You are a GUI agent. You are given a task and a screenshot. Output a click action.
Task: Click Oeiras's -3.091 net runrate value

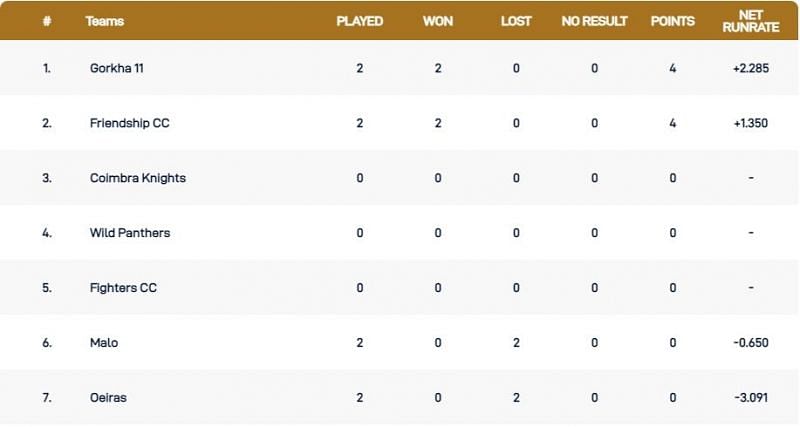click(x=751, y=397)
